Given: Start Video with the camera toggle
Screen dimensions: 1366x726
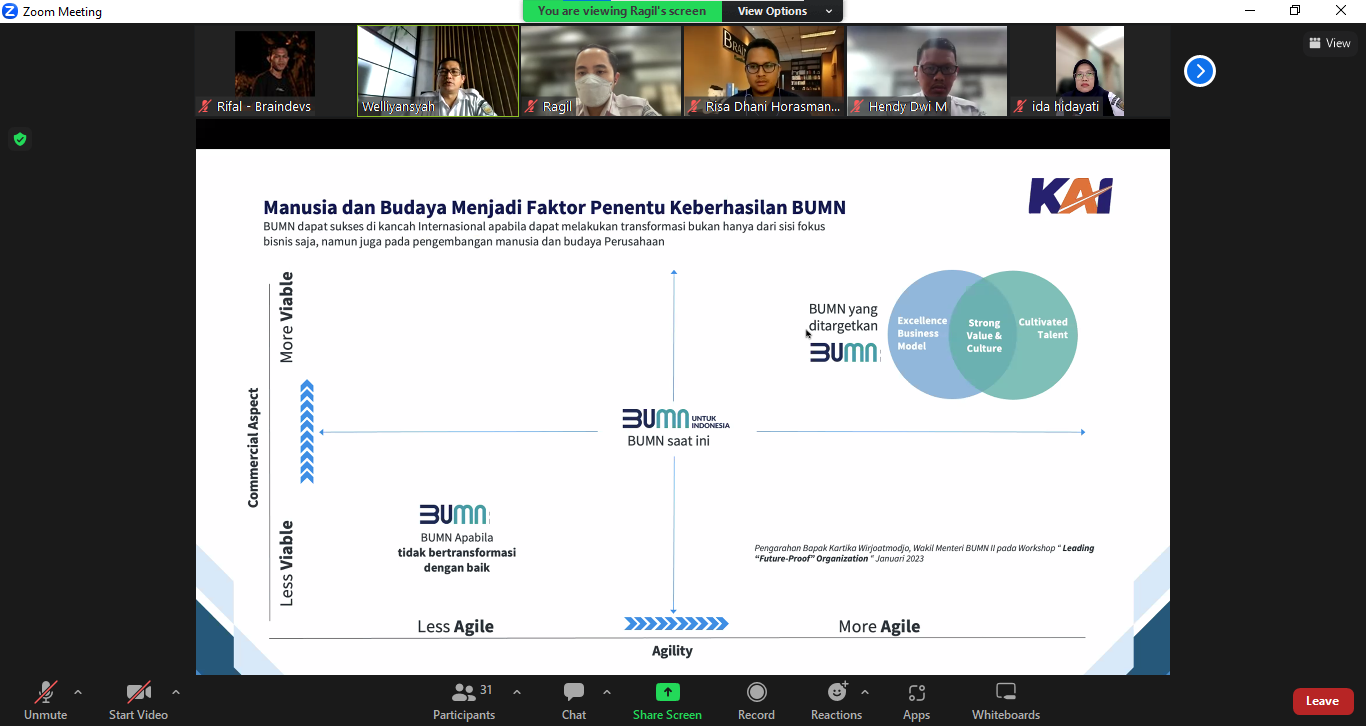Looking at the screenshot, I should (138, 700).
